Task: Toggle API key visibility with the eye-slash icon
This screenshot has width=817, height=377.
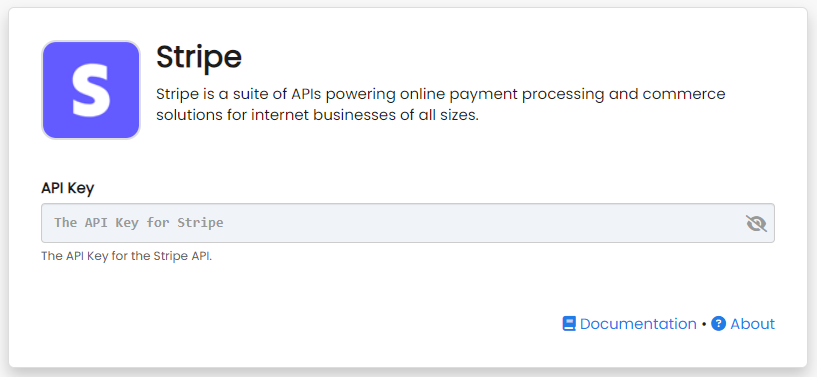Action: 756,223
